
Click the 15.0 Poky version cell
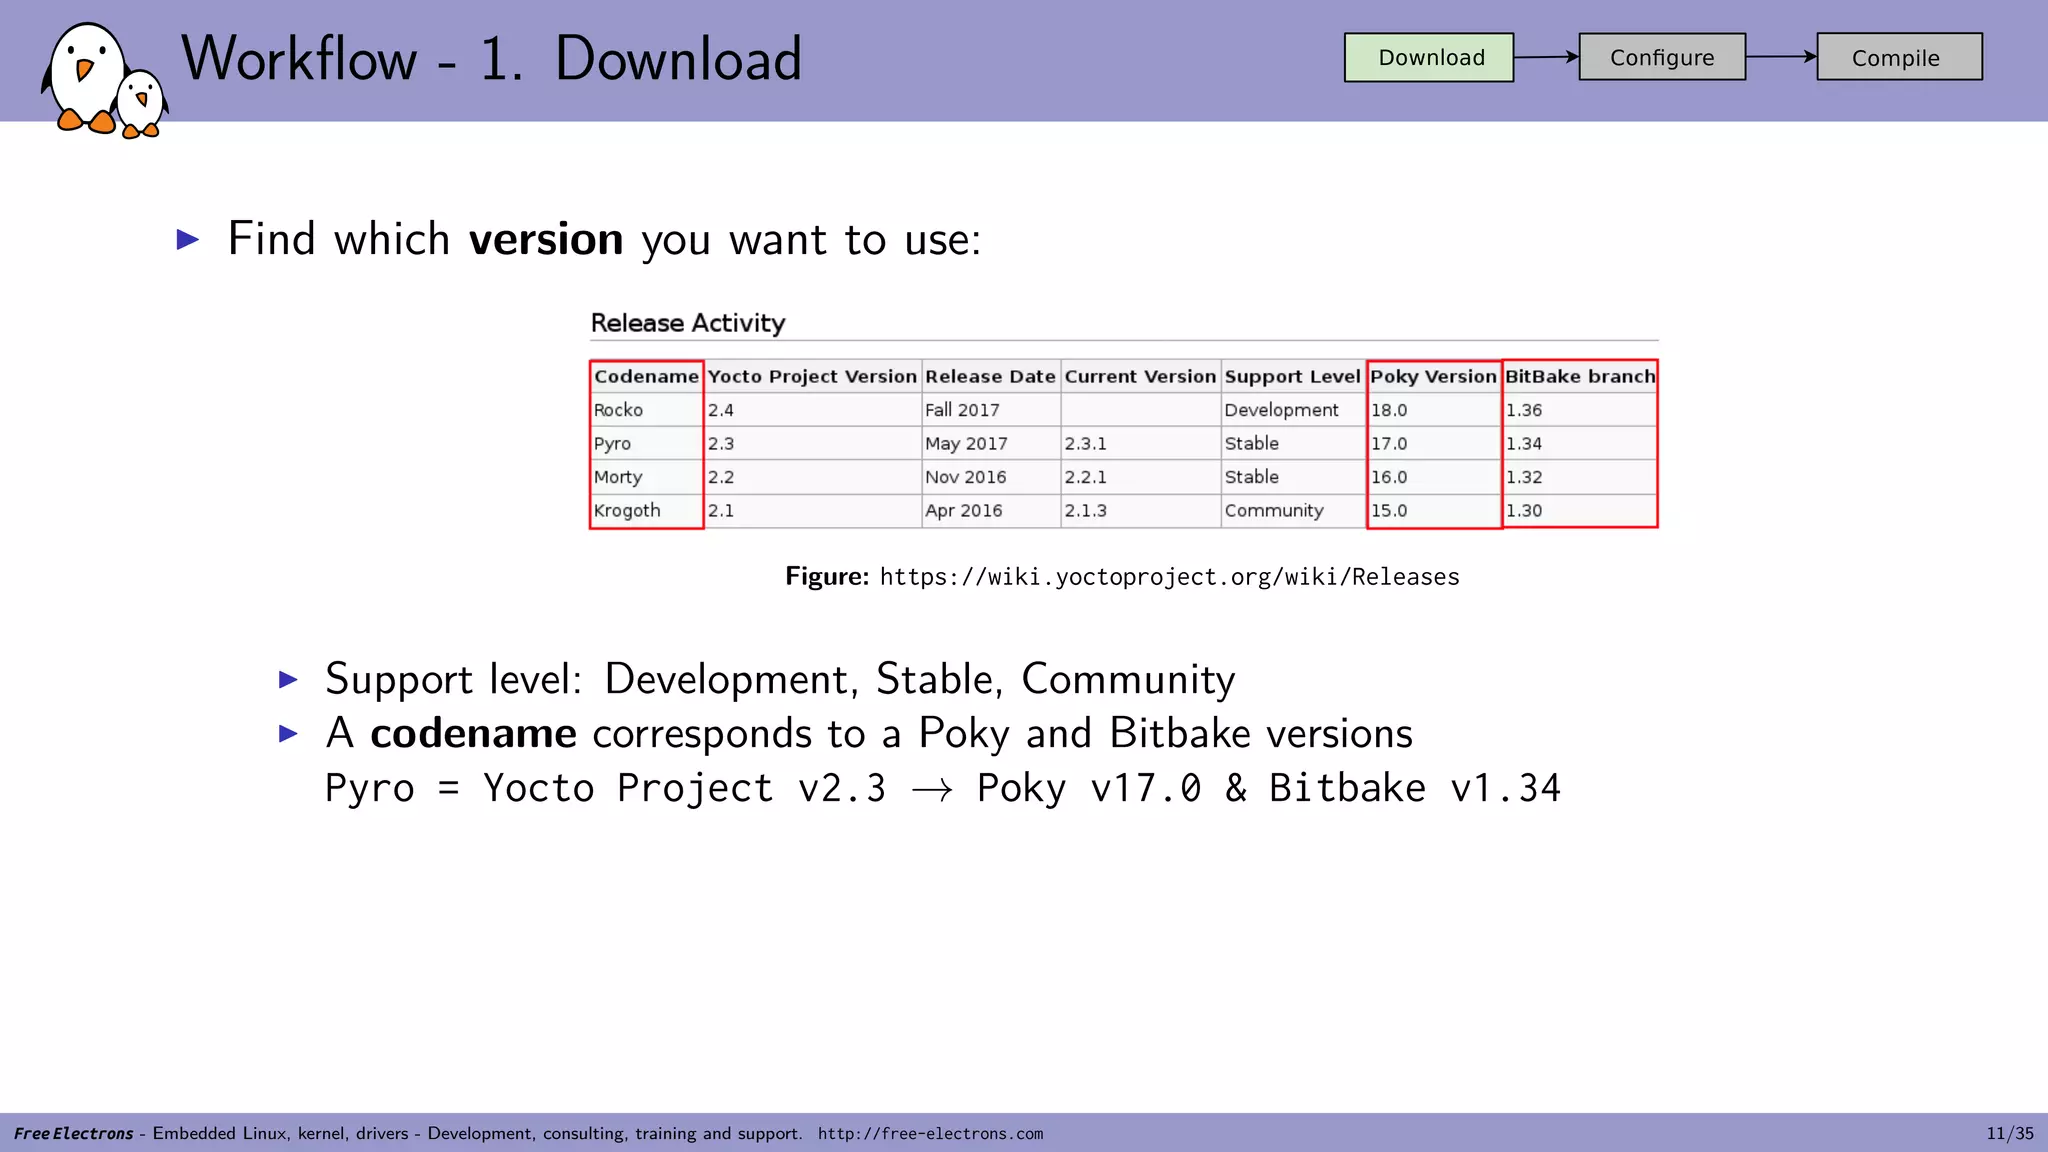click(x=1433, y=510)
